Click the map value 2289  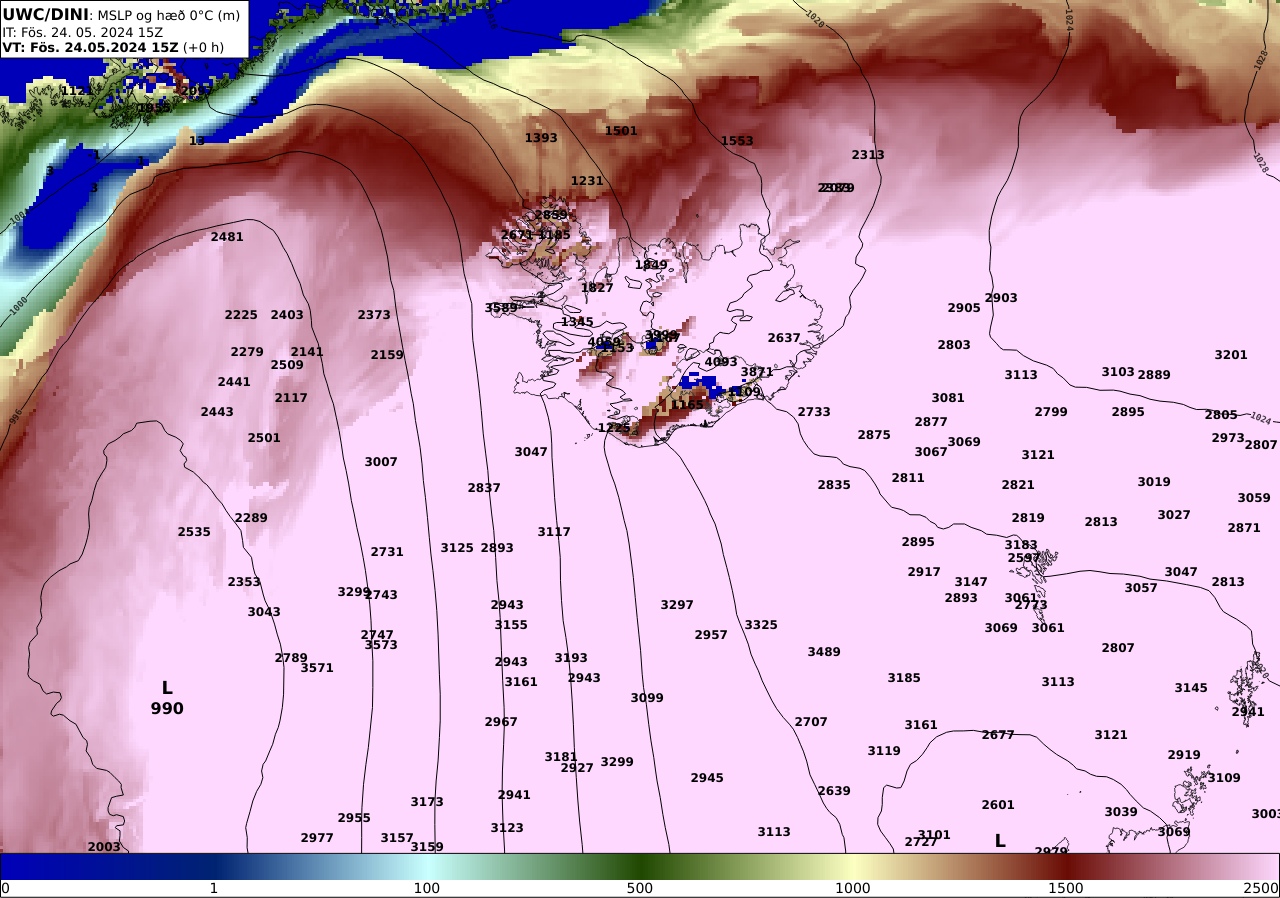[x=251, y=518]
